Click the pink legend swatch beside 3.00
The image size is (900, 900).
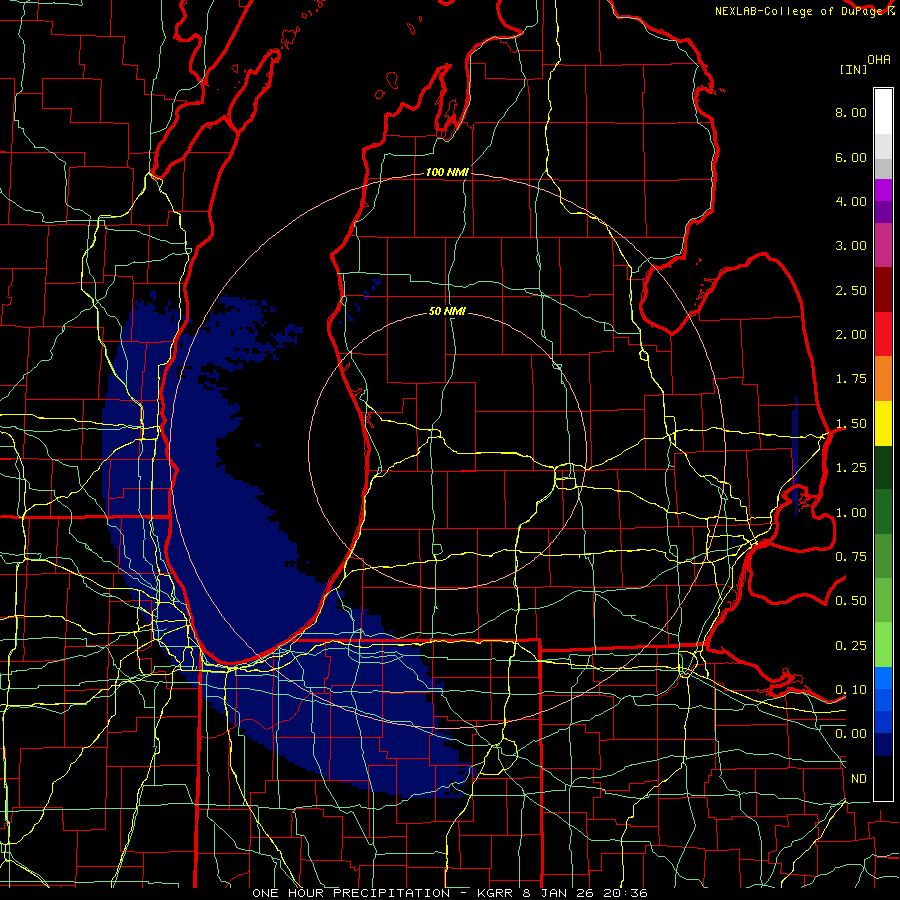click(883, 245)
